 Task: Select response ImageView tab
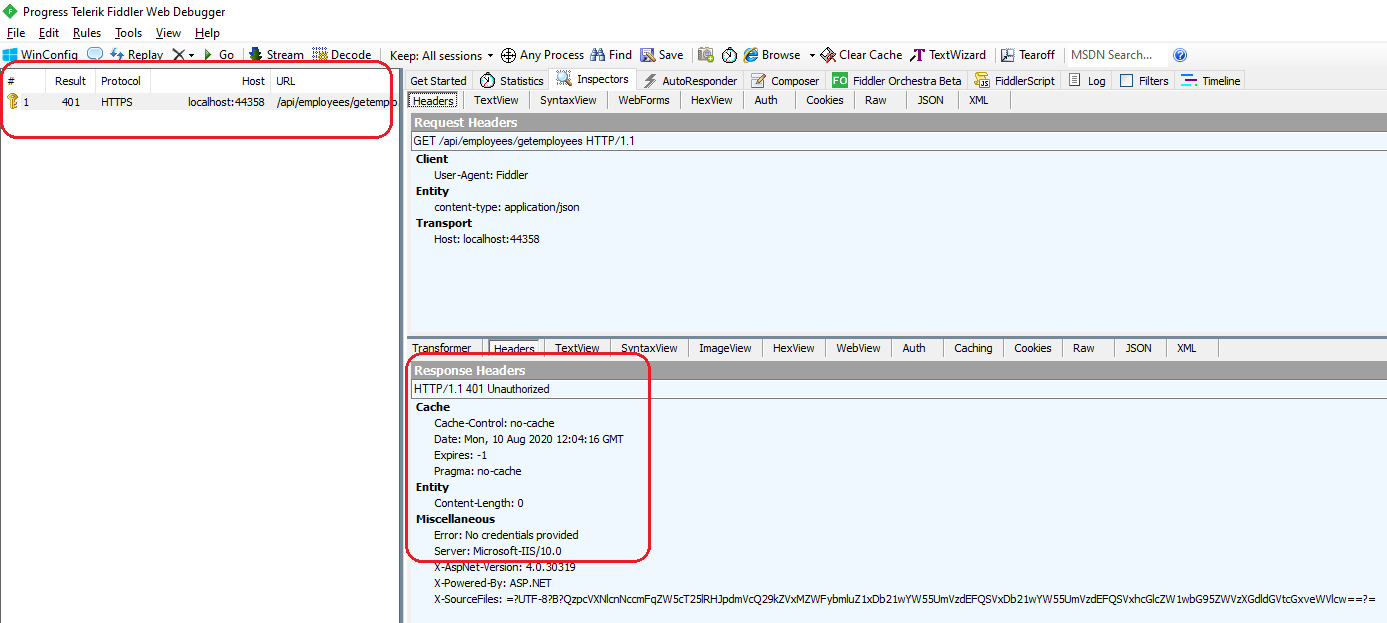pos(725,348)
